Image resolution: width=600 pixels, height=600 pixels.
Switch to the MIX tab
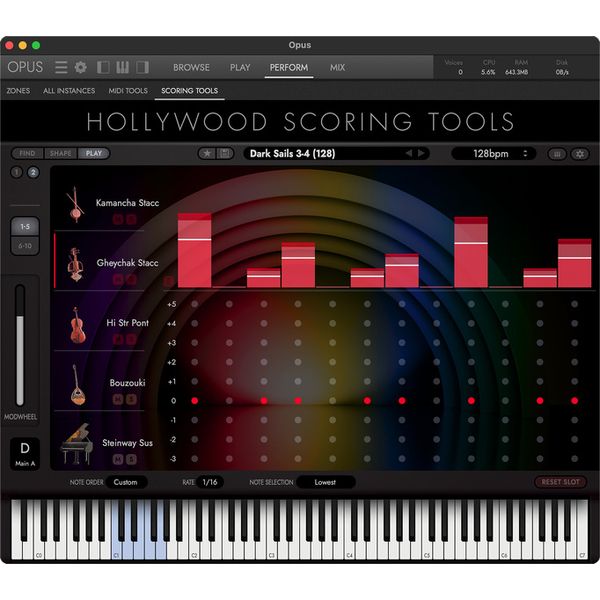pyautogui.click(x=337, y=67)
